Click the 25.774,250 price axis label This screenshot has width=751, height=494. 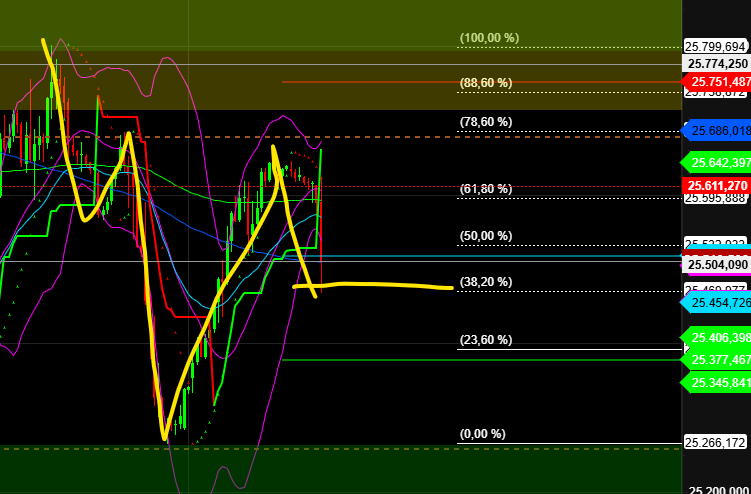717,64
